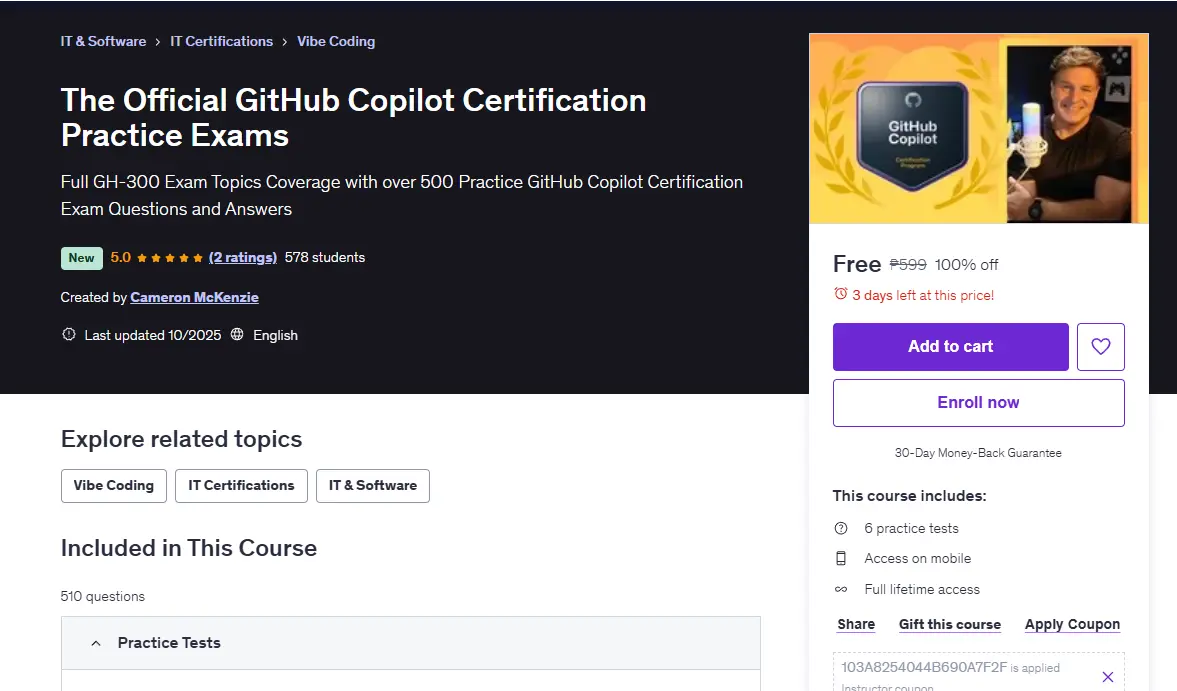Viewport: 1177px width, 691px height.
Task: Click the last updated clock icon
Action: pos(68,335)
